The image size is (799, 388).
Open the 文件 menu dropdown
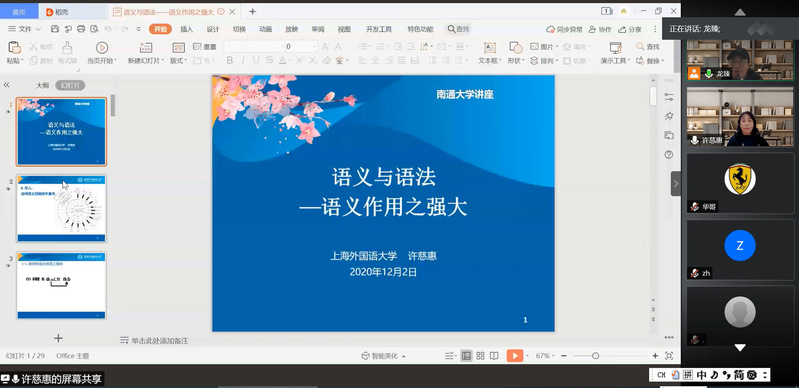coord(24,29)
